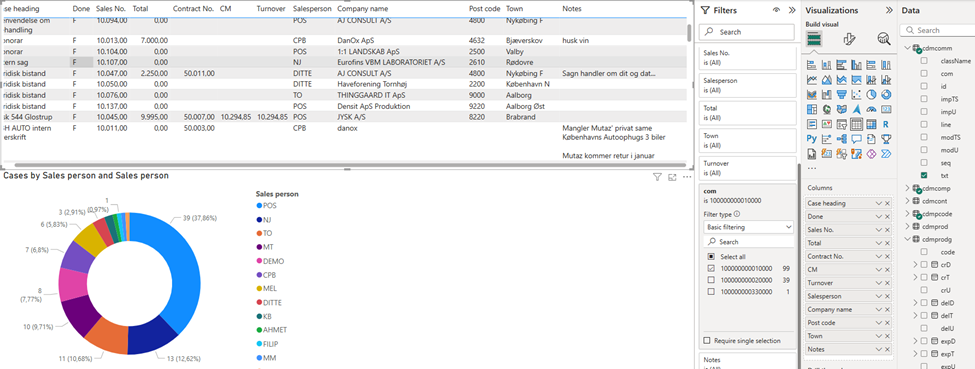Open the Analytics pane magnifier icon
975x369 pixels.
coord(884,39)
